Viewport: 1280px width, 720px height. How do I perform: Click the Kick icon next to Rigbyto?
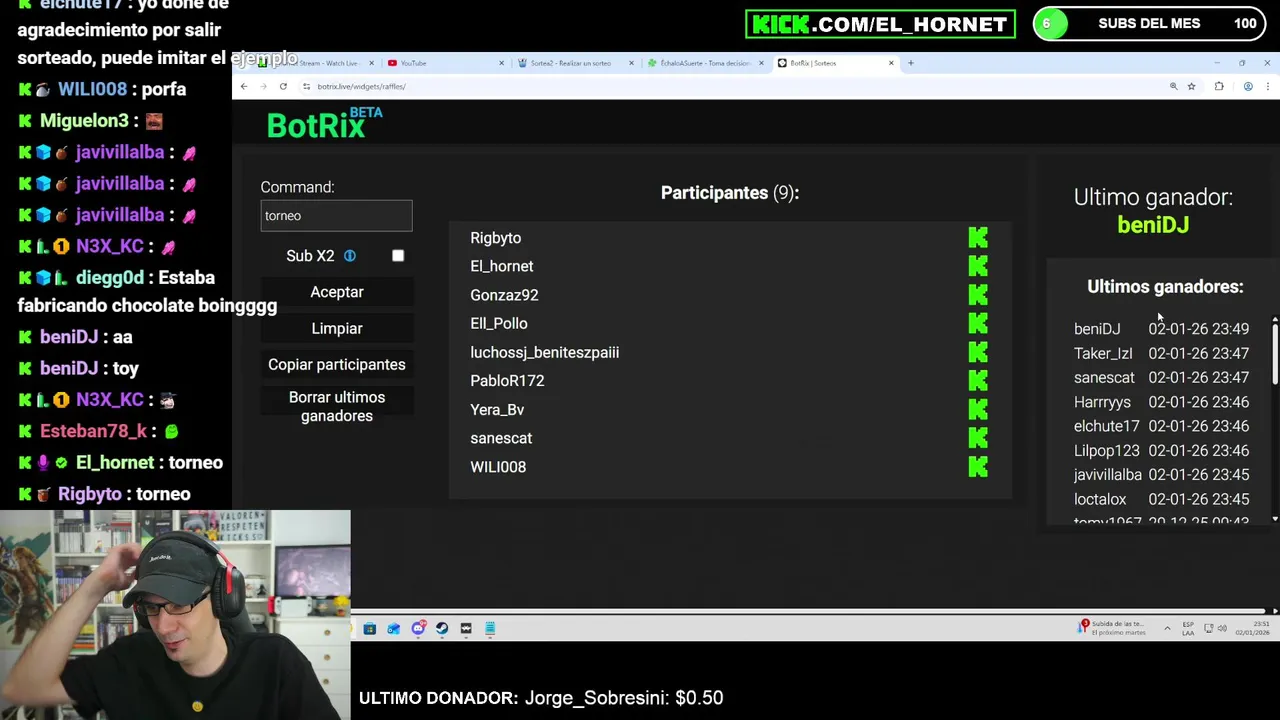click(x=978, y=238)
